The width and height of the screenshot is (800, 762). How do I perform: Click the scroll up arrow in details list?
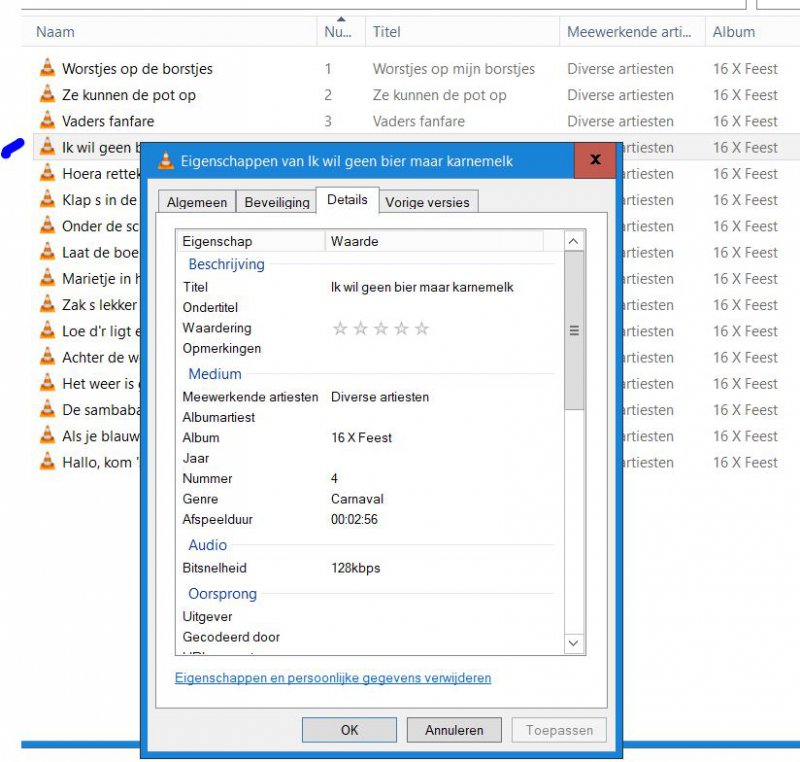point(574,242)
